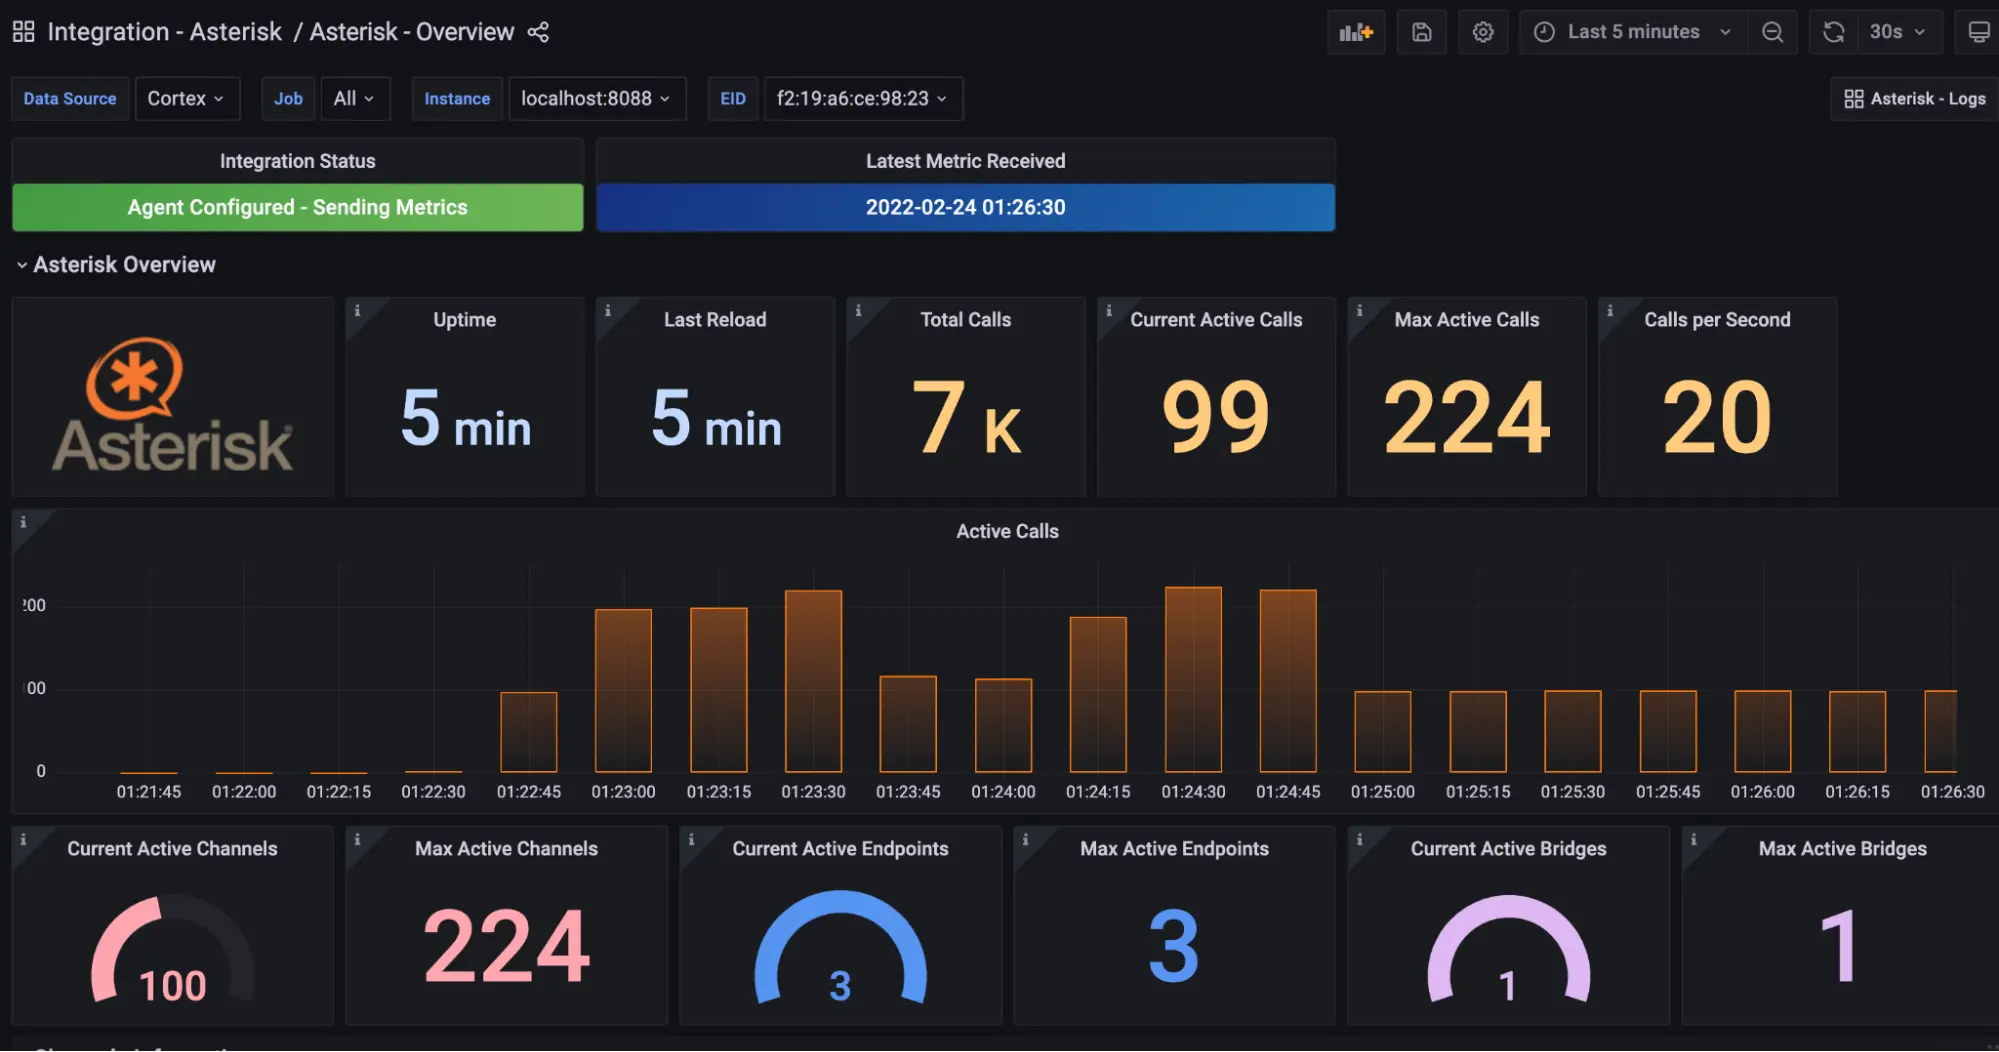This screenshot has height=1052, width=1999.
Task: Open the EID f2:19:a6:ce:98:23 dropdown
Action: point(863,98)
